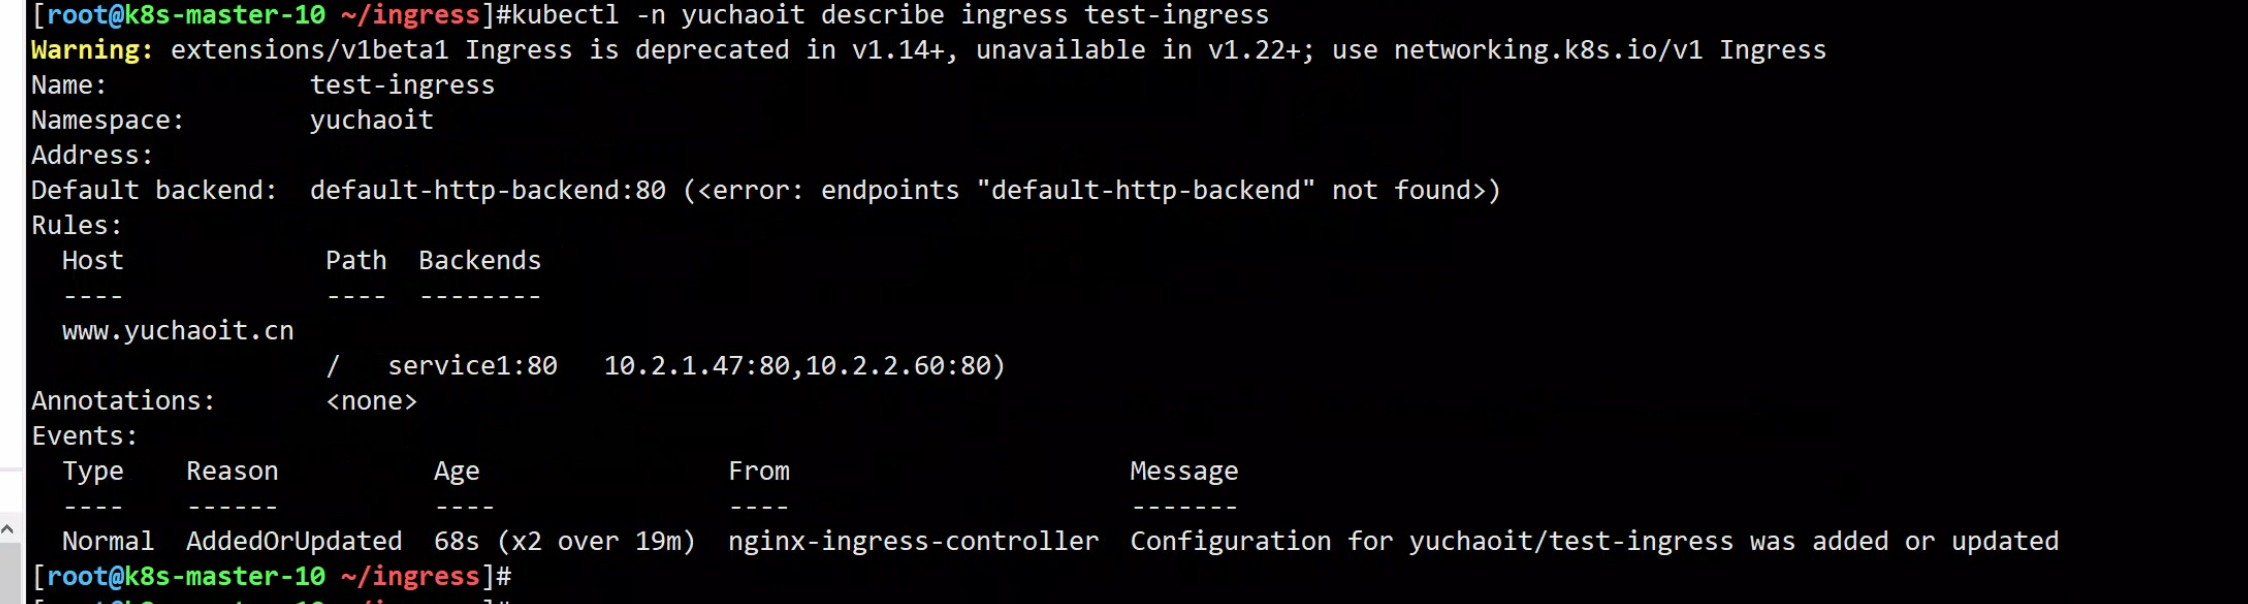Click the Backends column header

click(479, 261)
